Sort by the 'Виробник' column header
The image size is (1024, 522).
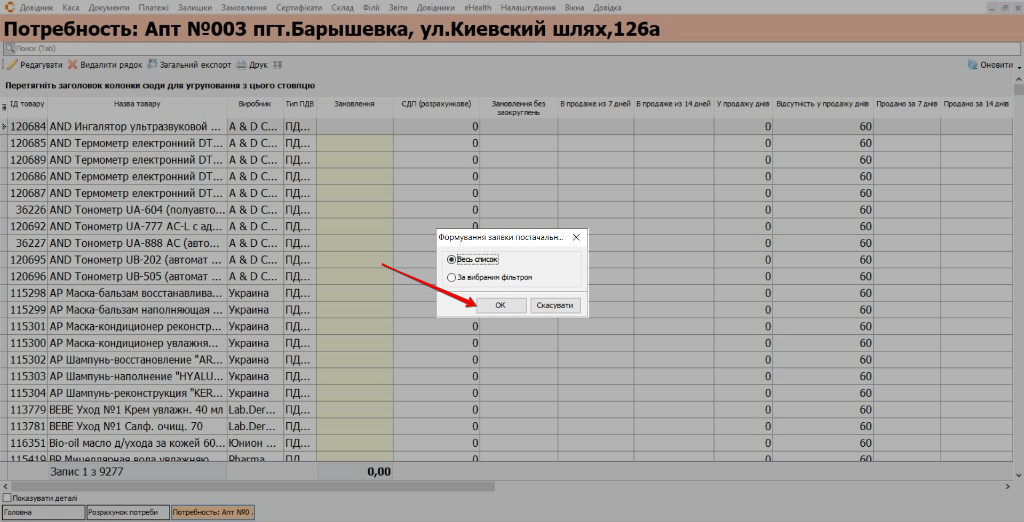(255, 107)
